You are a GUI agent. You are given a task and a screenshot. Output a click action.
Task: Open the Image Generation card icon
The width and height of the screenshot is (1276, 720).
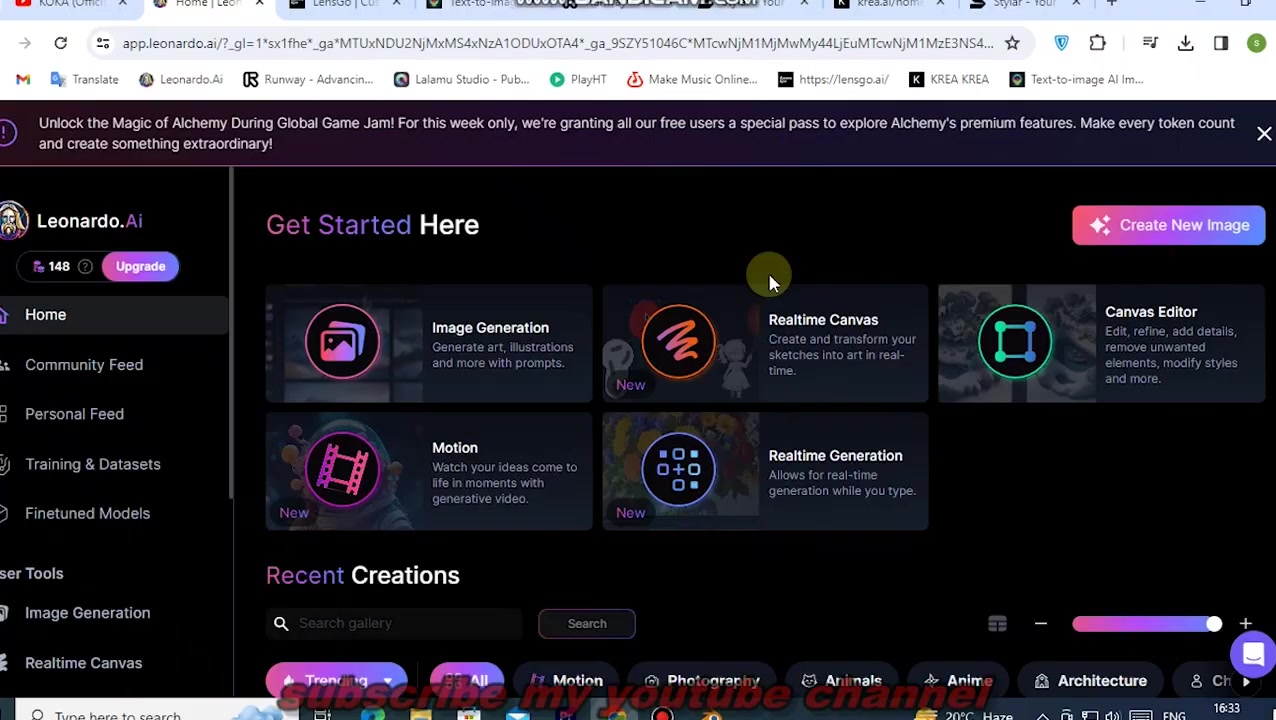(342, 342)
